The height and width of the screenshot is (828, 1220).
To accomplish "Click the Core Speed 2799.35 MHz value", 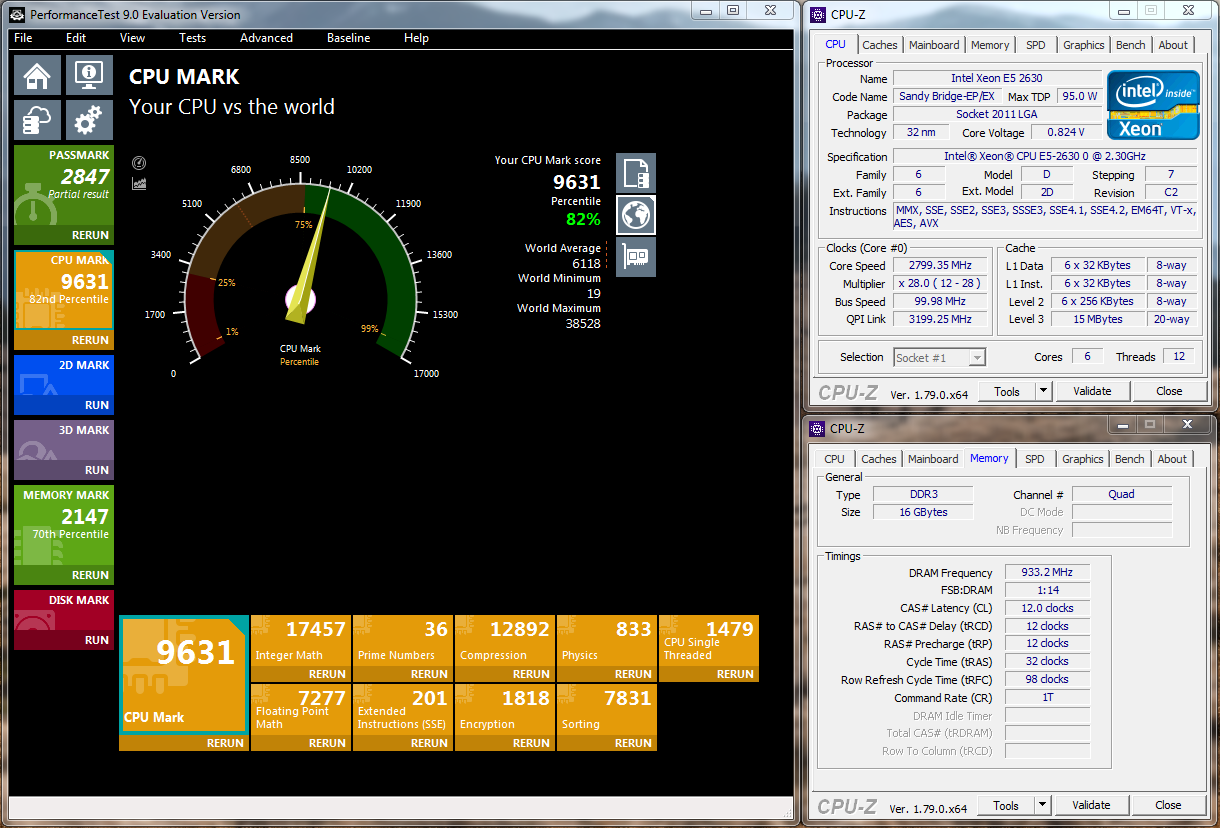I will 939,266.
